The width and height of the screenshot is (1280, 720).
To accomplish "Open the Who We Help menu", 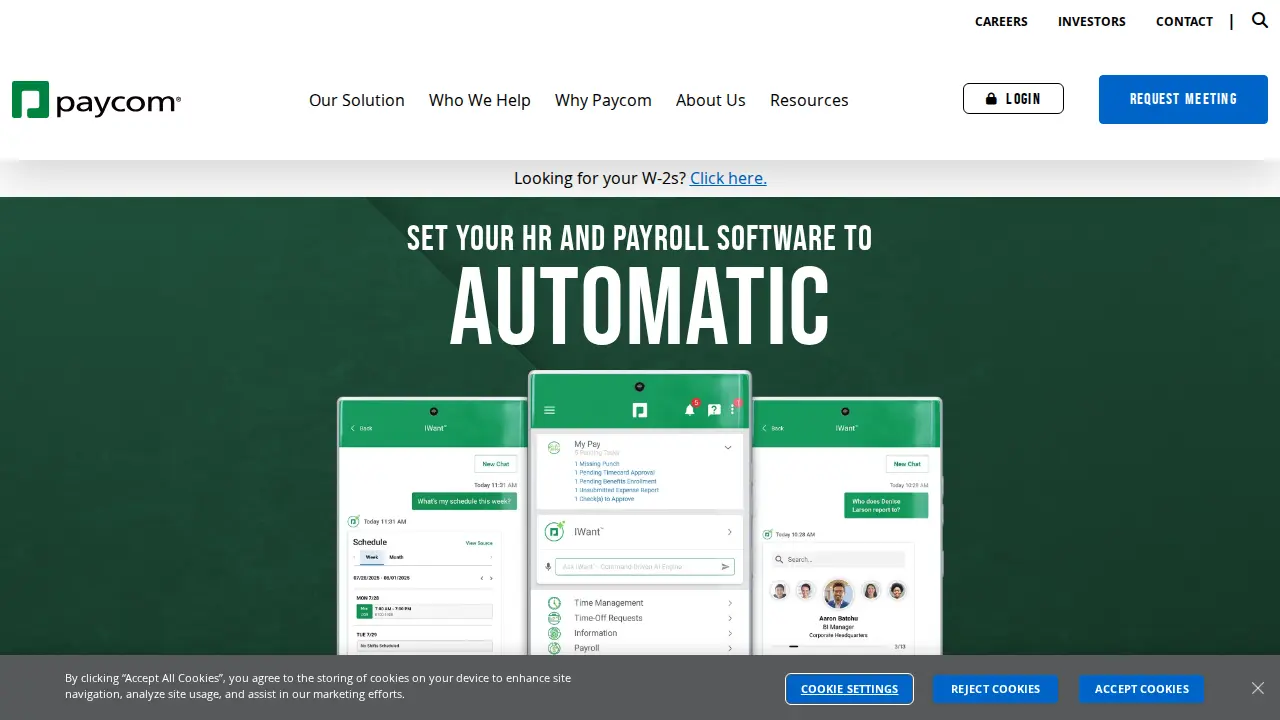I will 480,100.
